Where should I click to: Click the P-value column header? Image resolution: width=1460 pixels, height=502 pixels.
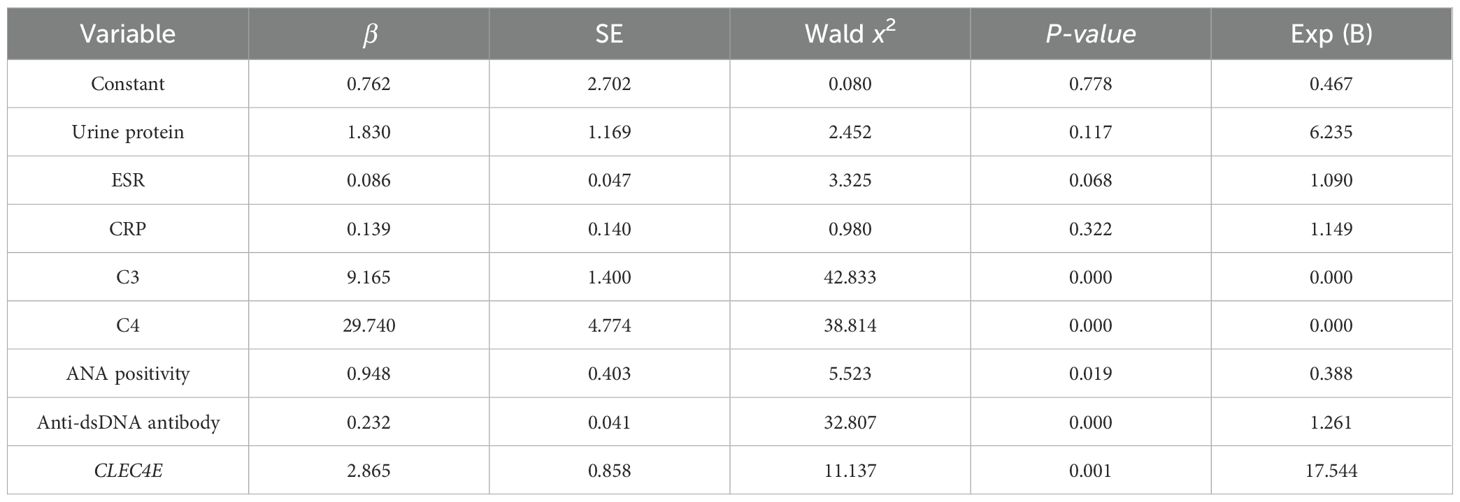(x=1091, y=34)
